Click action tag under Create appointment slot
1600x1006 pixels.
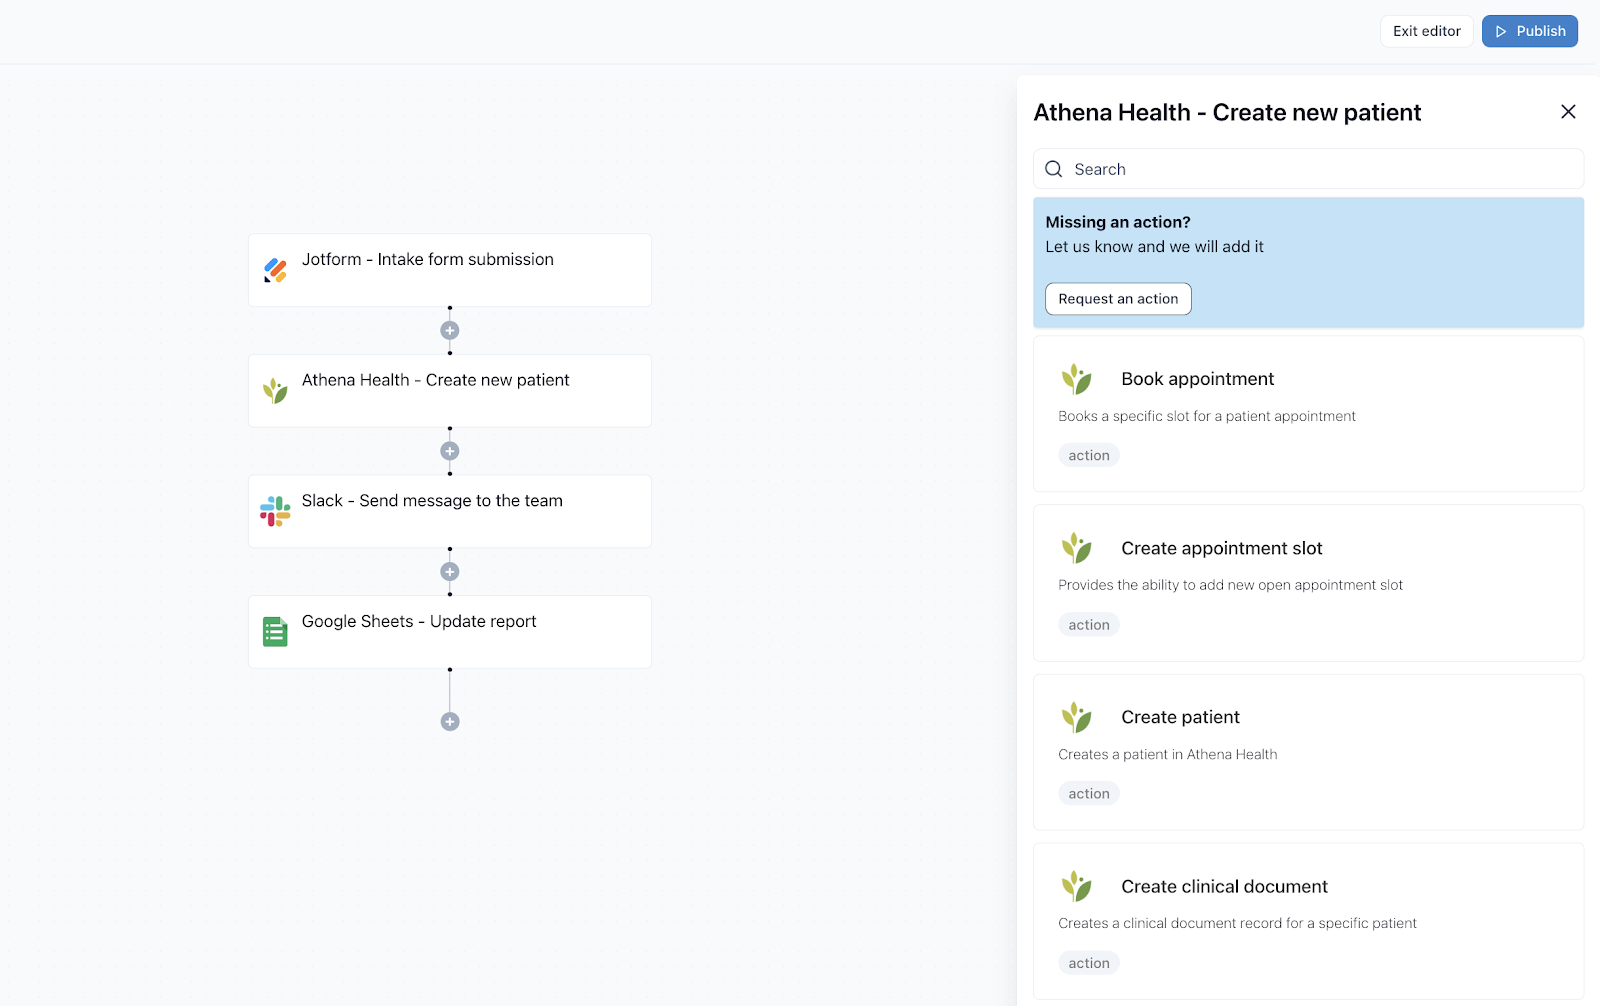(x=1089, y=625)
